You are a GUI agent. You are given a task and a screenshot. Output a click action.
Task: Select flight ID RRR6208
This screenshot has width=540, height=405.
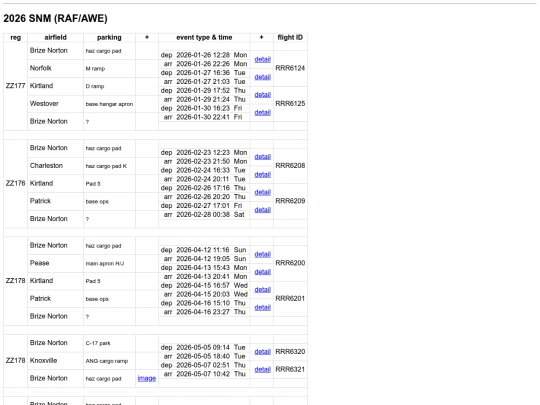click(x=290, y=166)
